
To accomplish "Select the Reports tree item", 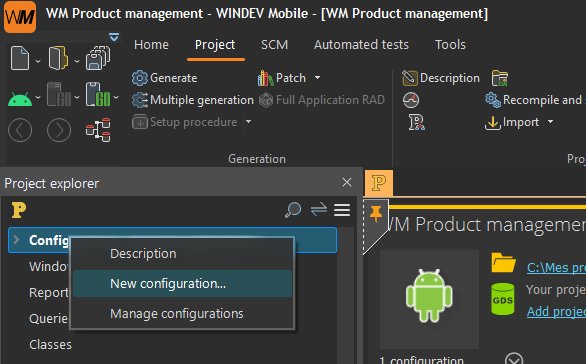I will point(49,293).
